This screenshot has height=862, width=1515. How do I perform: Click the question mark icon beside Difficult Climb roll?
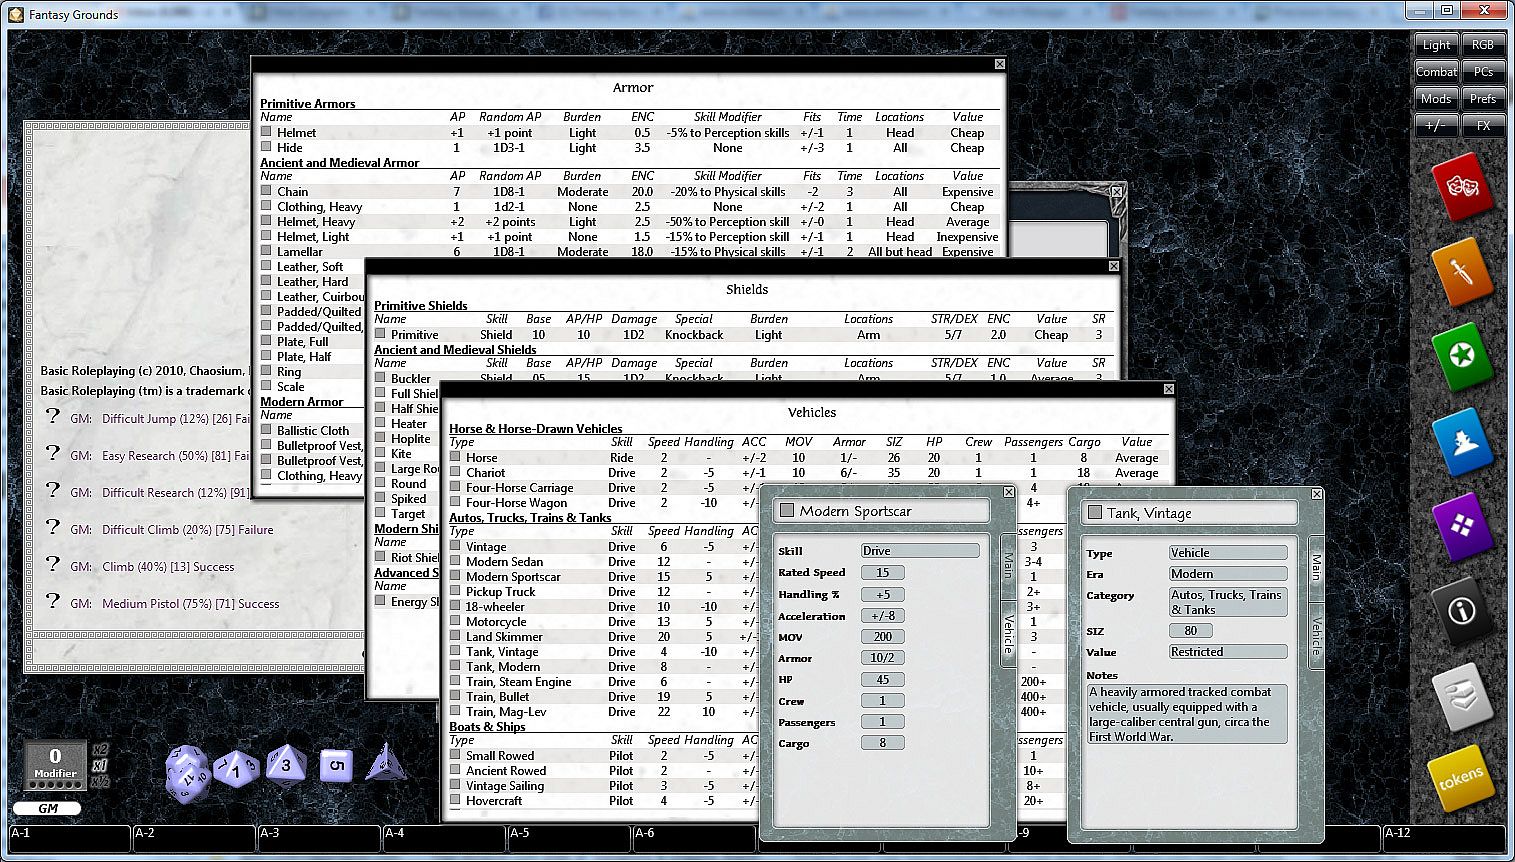click(53, 527)
